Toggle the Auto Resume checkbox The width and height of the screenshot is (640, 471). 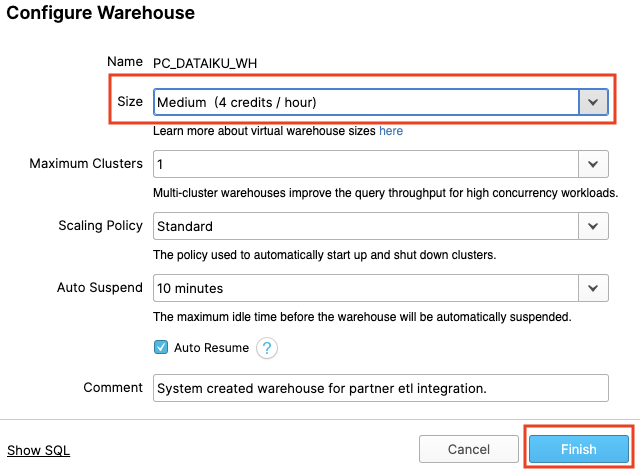[x=160, y=348]
